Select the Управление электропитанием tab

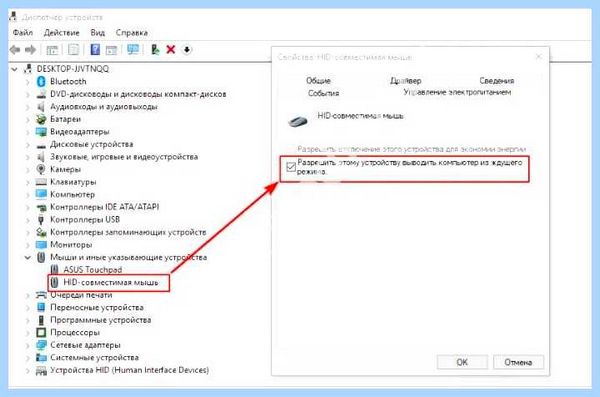tap(457, 92)
